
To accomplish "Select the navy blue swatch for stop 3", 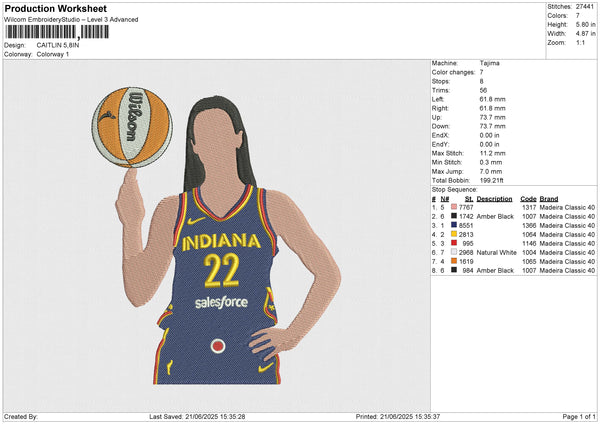I will tap(454, 225).
